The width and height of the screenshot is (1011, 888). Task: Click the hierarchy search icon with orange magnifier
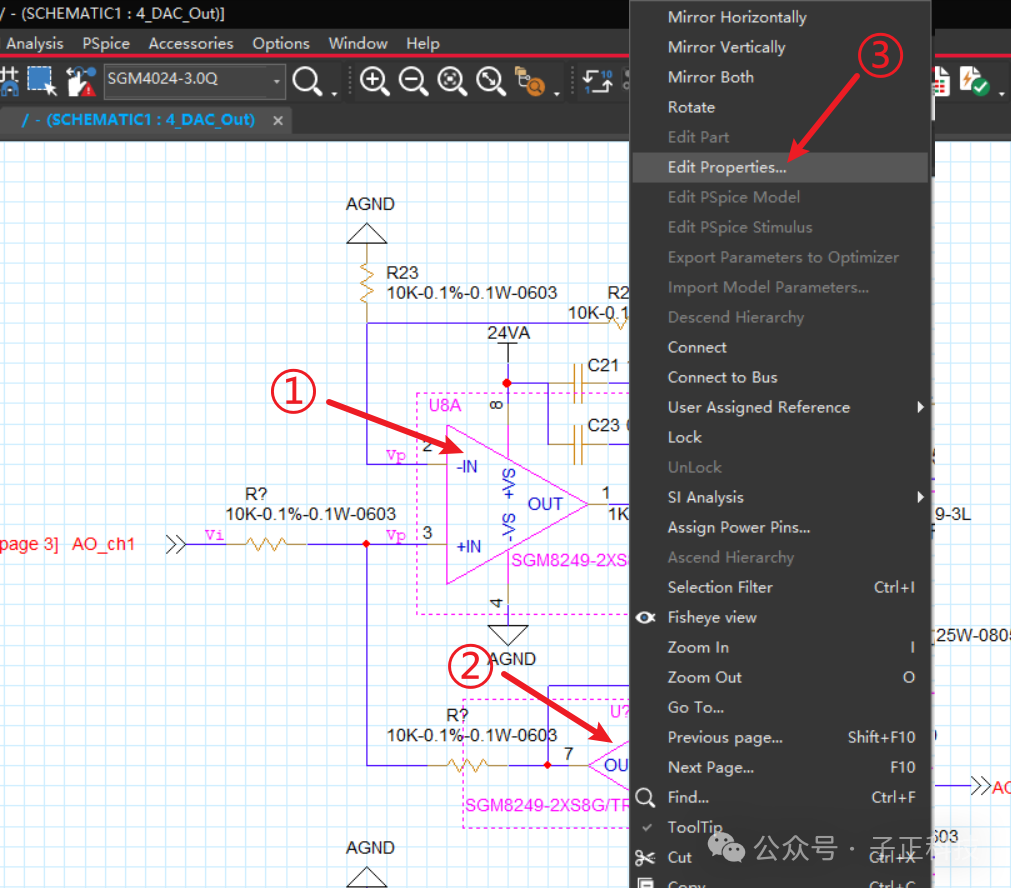530,81
